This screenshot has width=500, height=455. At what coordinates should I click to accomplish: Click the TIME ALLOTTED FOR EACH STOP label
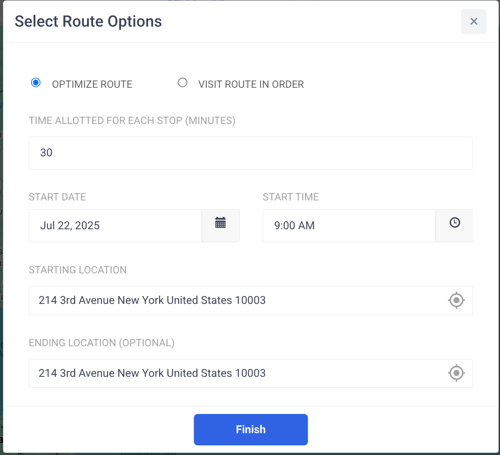point(132,121)
